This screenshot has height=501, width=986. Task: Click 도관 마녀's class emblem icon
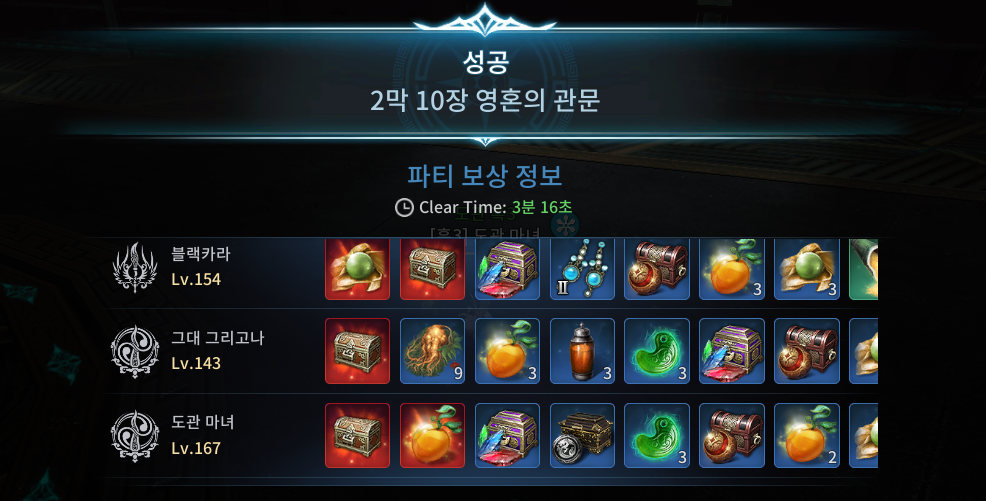coord(135,436)
